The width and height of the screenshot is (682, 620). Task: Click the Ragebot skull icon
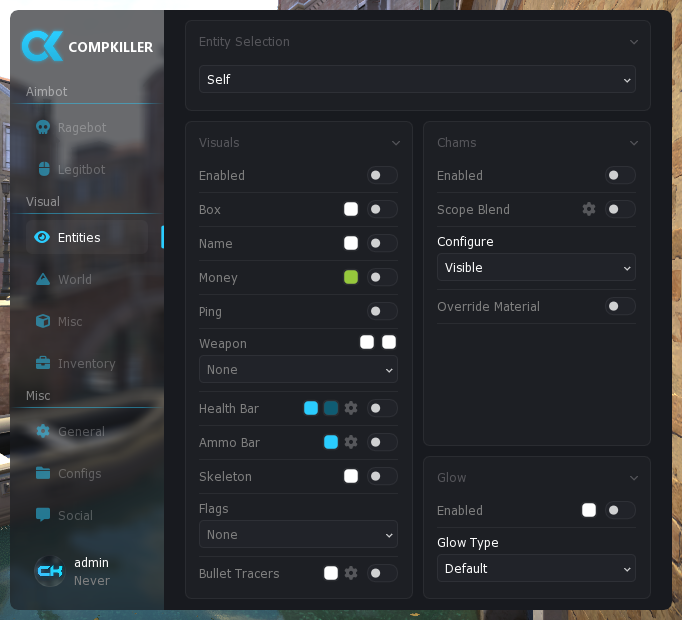(x=43, y=127)
